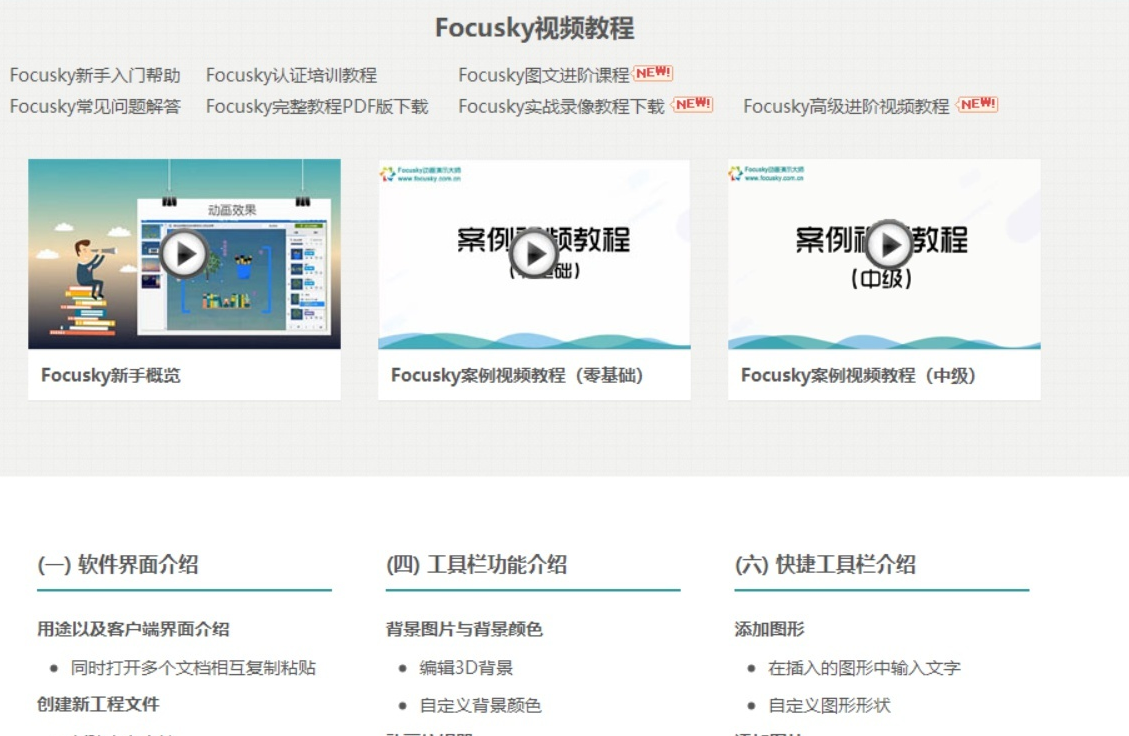Open 自定义背景颜色 item

click(x=480, y=705)
